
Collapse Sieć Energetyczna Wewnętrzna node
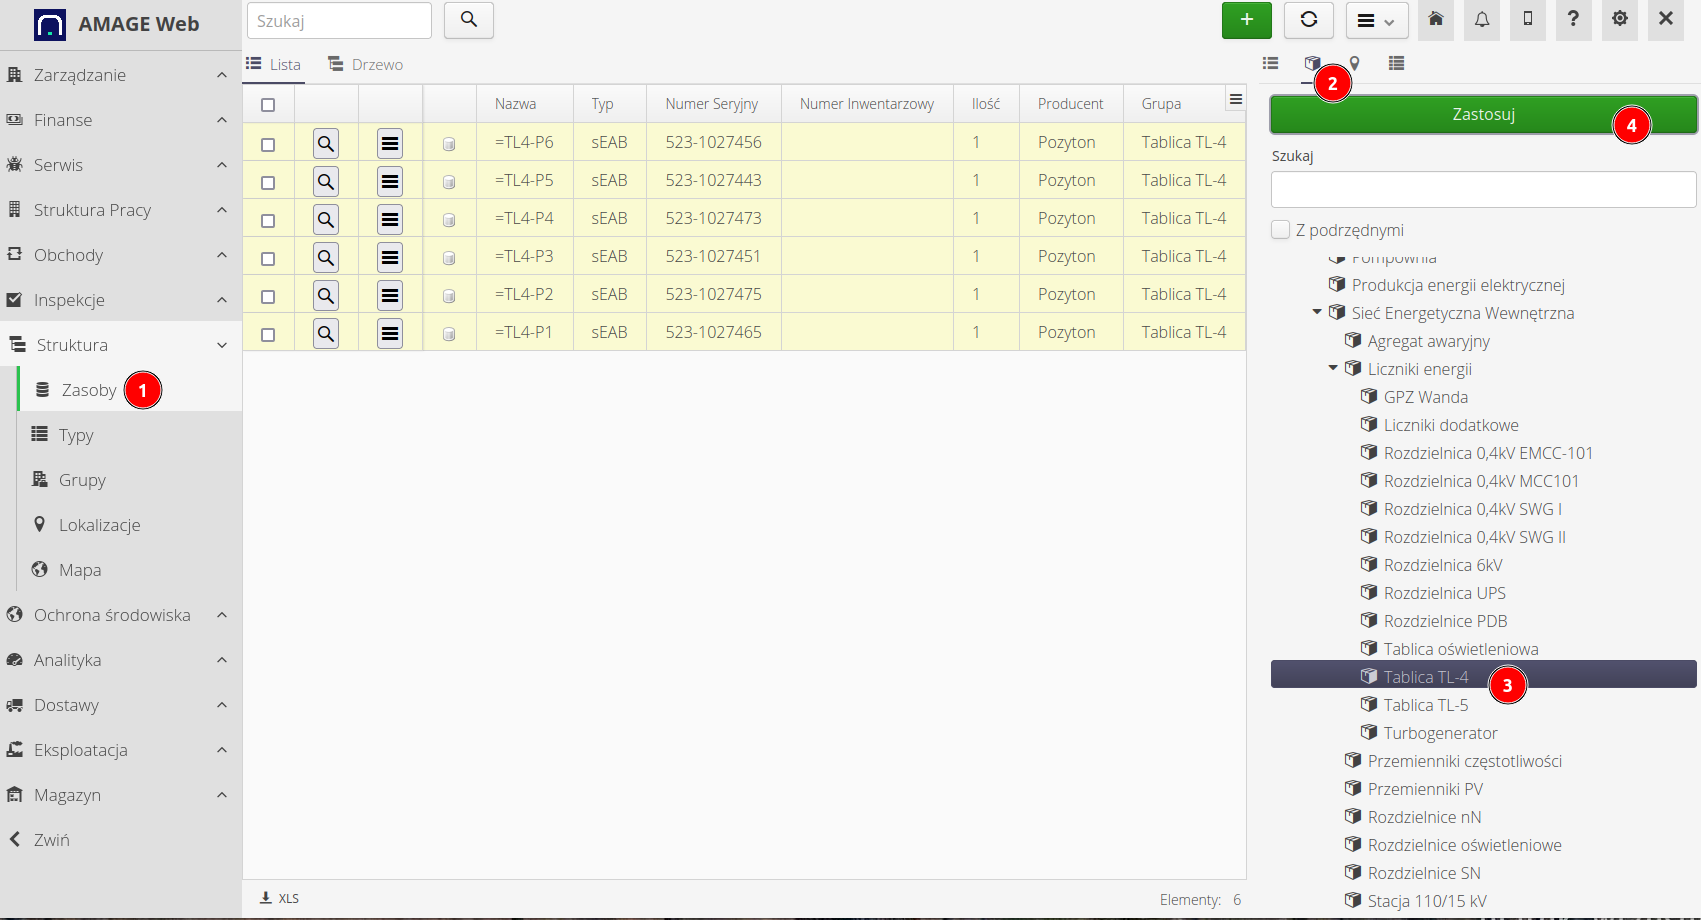(x=1317, y=312)
